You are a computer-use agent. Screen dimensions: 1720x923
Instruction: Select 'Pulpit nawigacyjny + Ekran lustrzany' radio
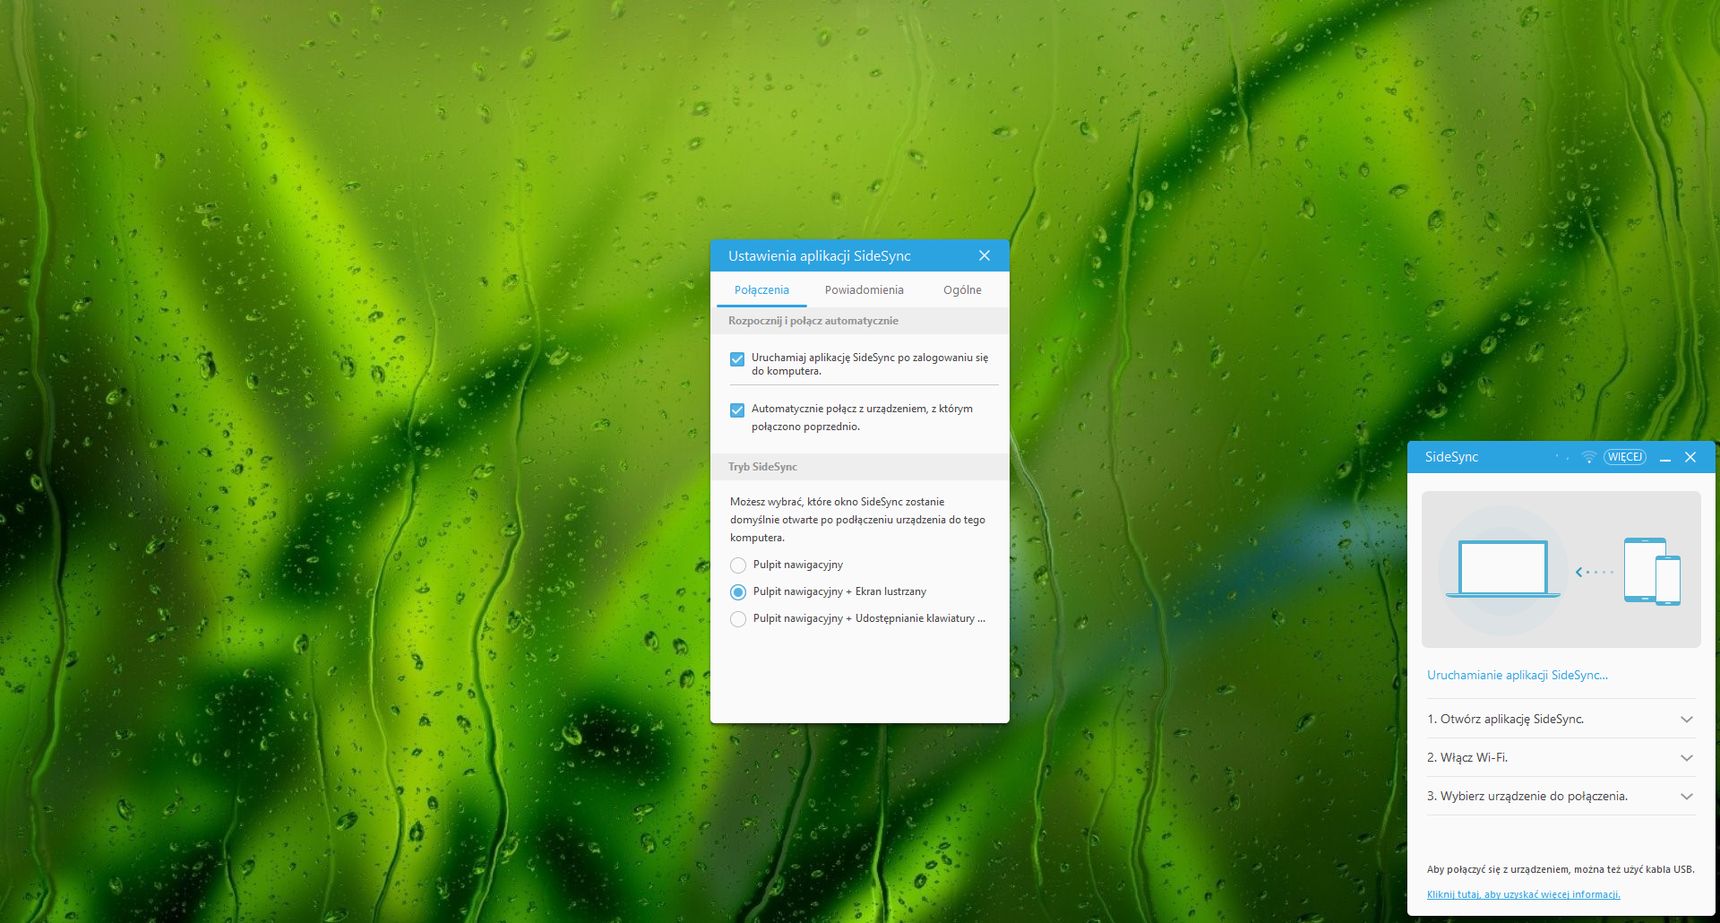738,592
